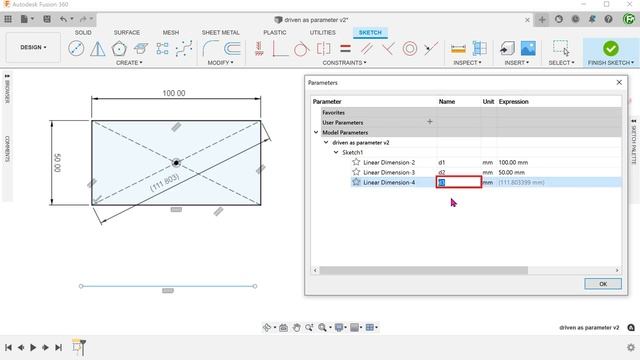Click OK in the Parameters dialog

(603, 284)
